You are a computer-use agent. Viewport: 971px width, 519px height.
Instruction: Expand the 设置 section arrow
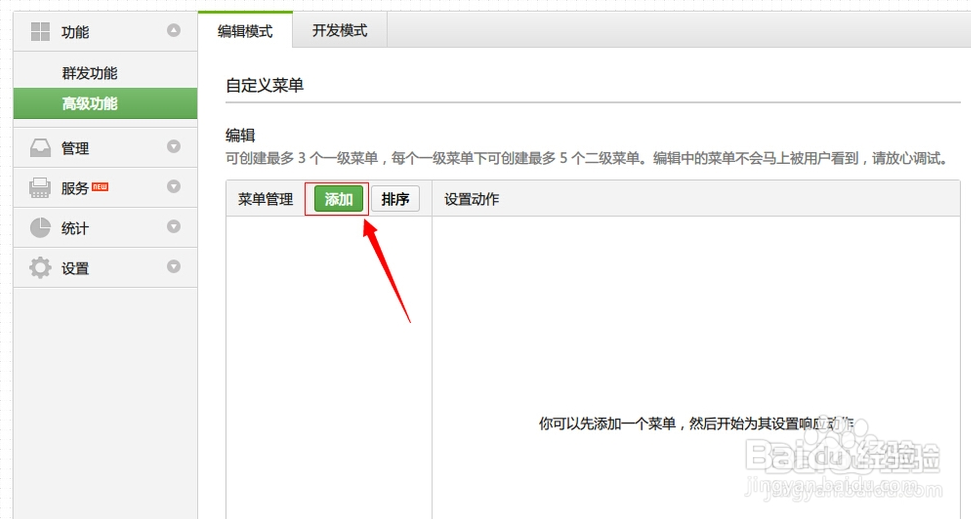(174, 266)
